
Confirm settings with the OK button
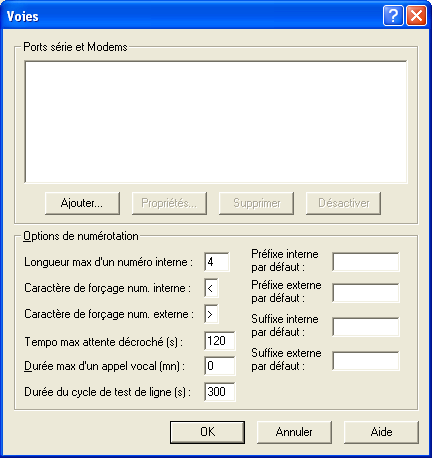[207, 432]
